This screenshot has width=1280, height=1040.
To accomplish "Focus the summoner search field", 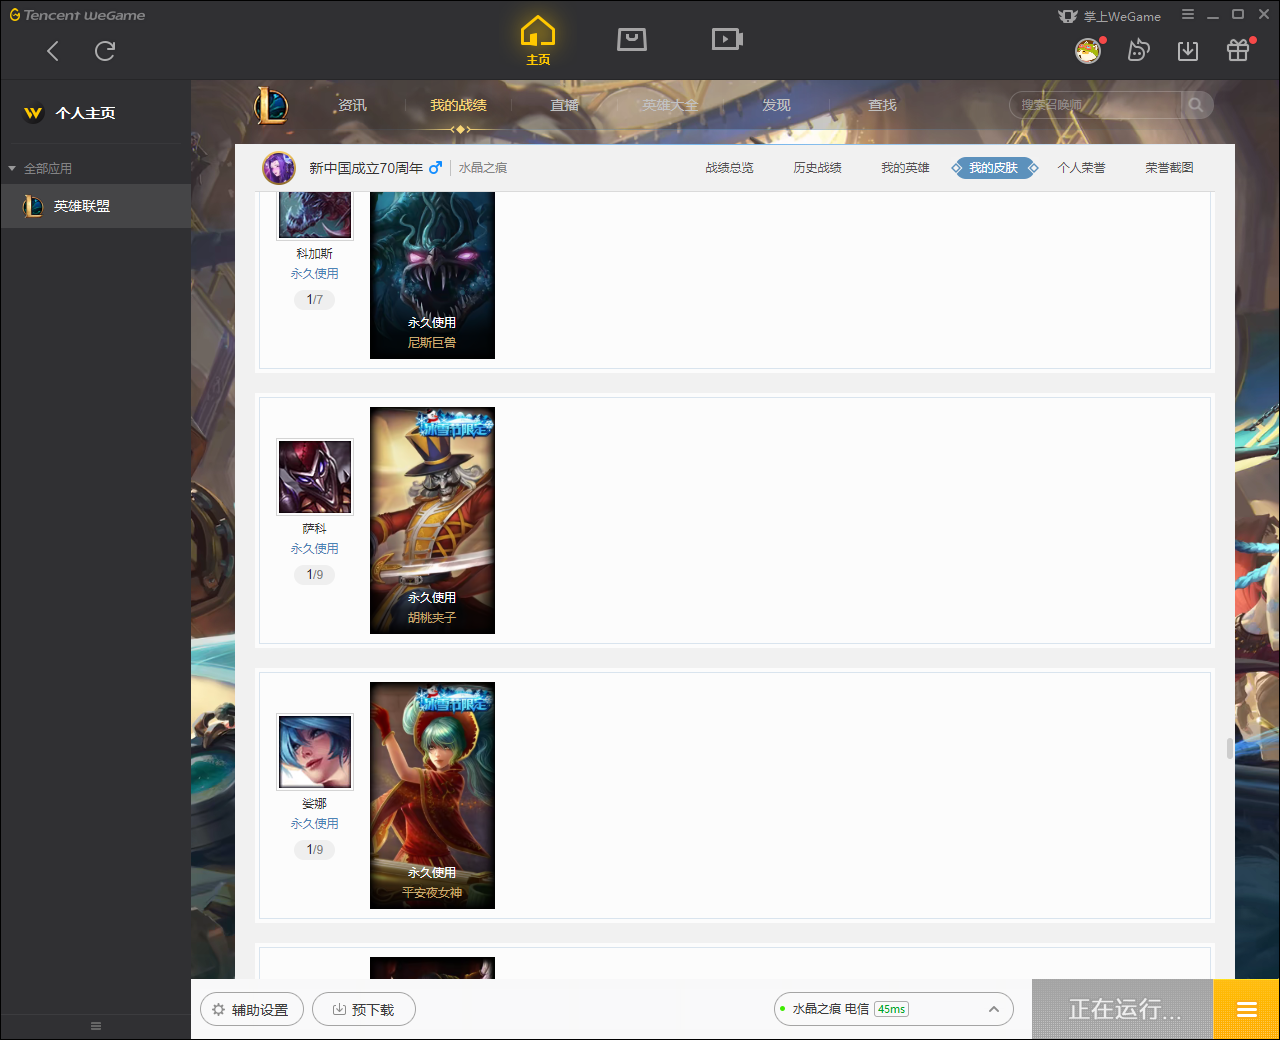I will point(1095,105).
